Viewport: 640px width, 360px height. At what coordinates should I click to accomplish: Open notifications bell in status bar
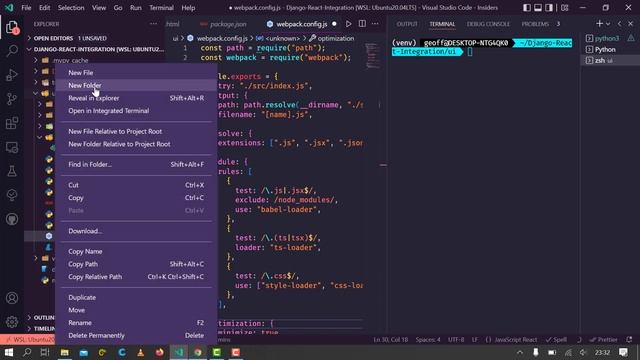[629, 340]
